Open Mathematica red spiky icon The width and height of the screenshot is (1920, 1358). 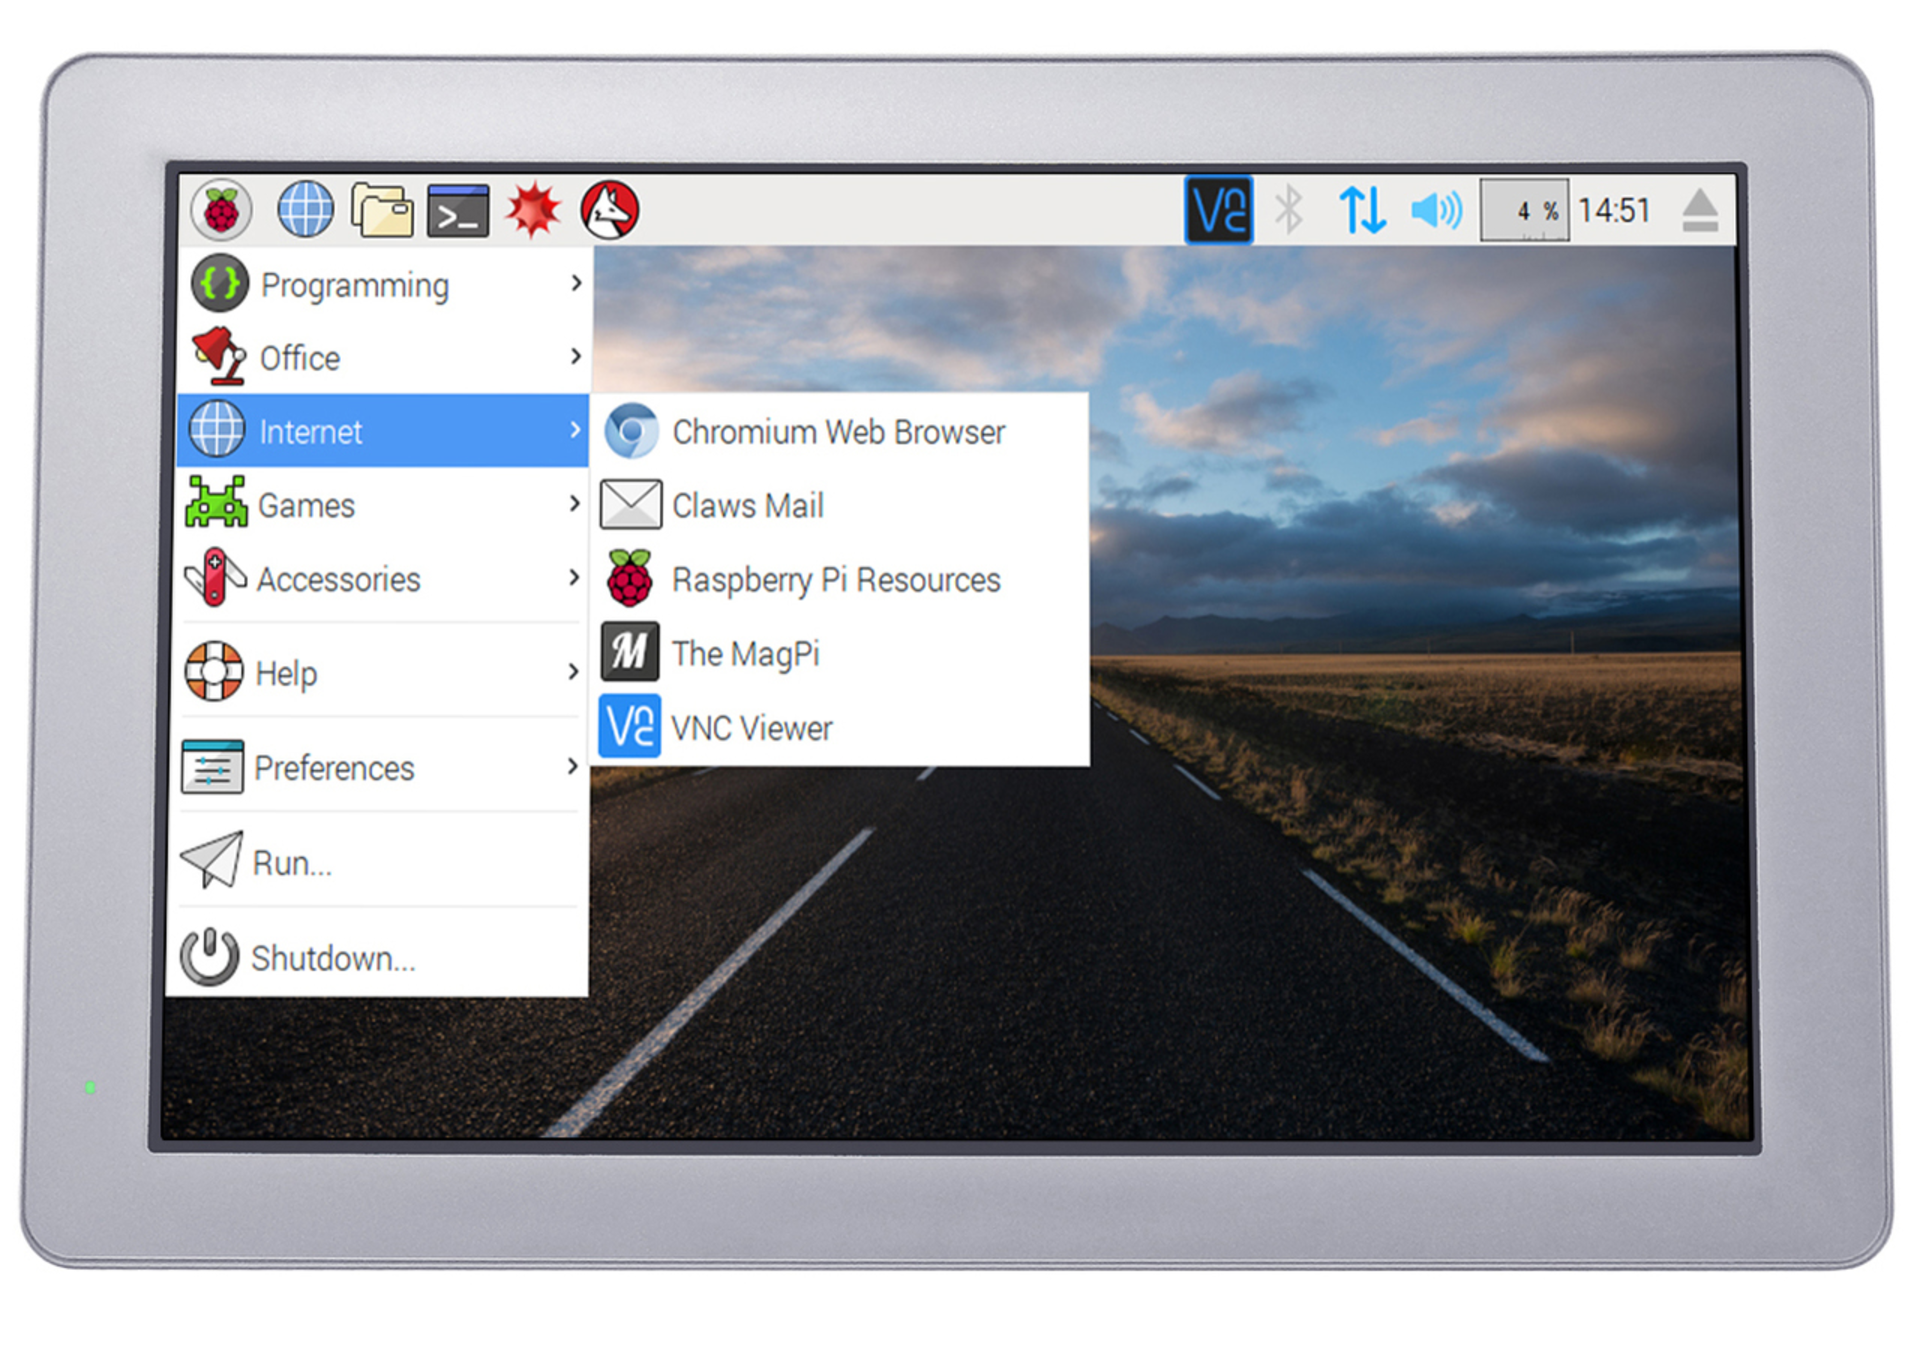click(533, 211)
